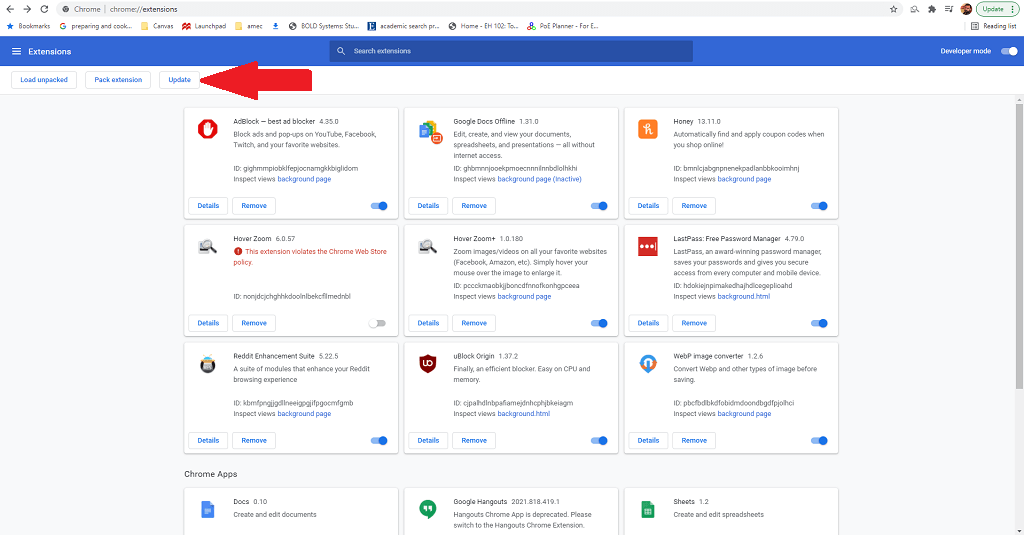Image resolution: width=1024 pixels, height=535 pixels.
Task: Click the Search extensions field
Action: pyautogui.click(x=510, y=51)
